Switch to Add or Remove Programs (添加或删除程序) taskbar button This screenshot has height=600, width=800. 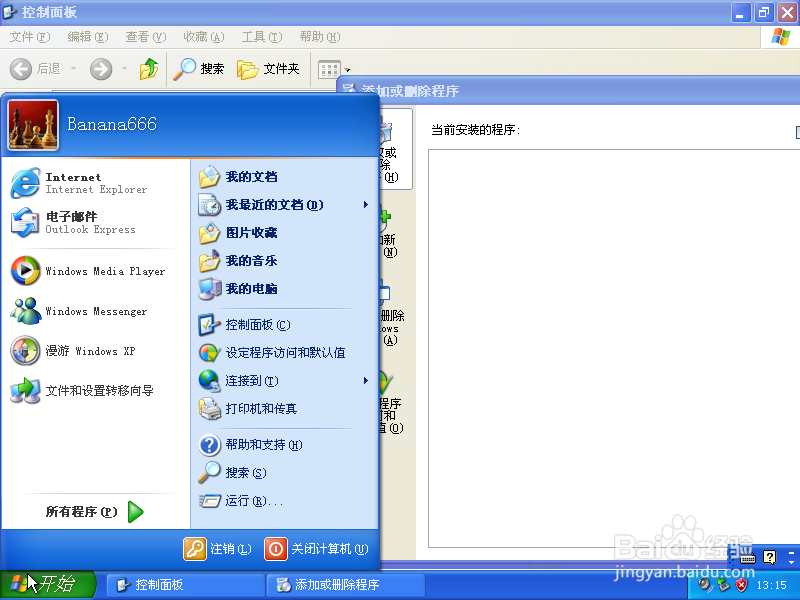pyautogui.click(x=346, y=585)
